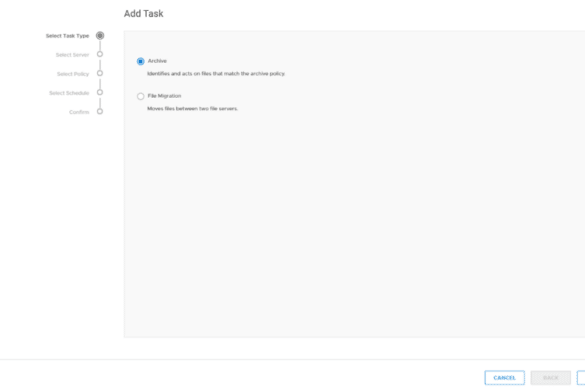Image resolution: width=585 pixels, height=390 pixels.
Task: Jump to the Confirm step label
Action: pos(79,112)
